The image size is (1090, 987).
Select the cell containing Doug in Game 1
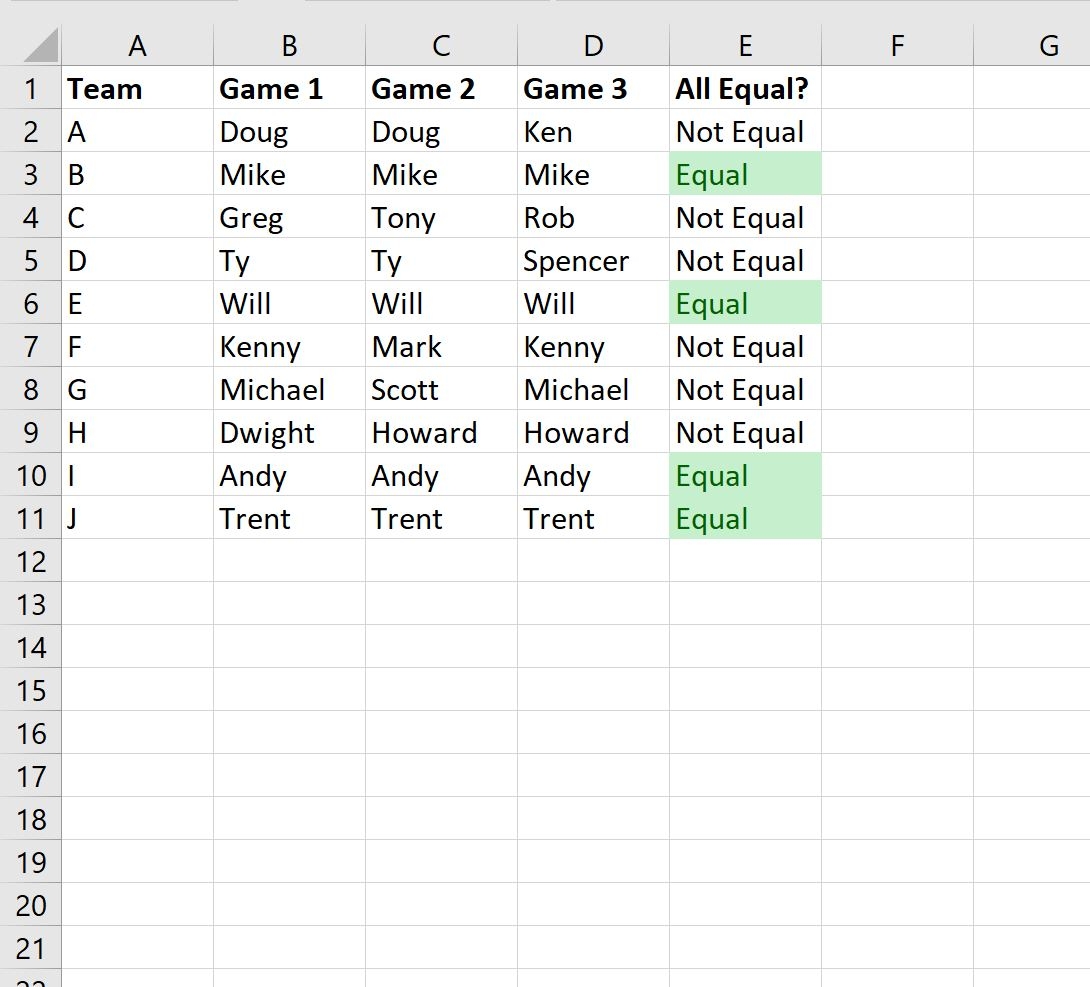pos(288,131)
